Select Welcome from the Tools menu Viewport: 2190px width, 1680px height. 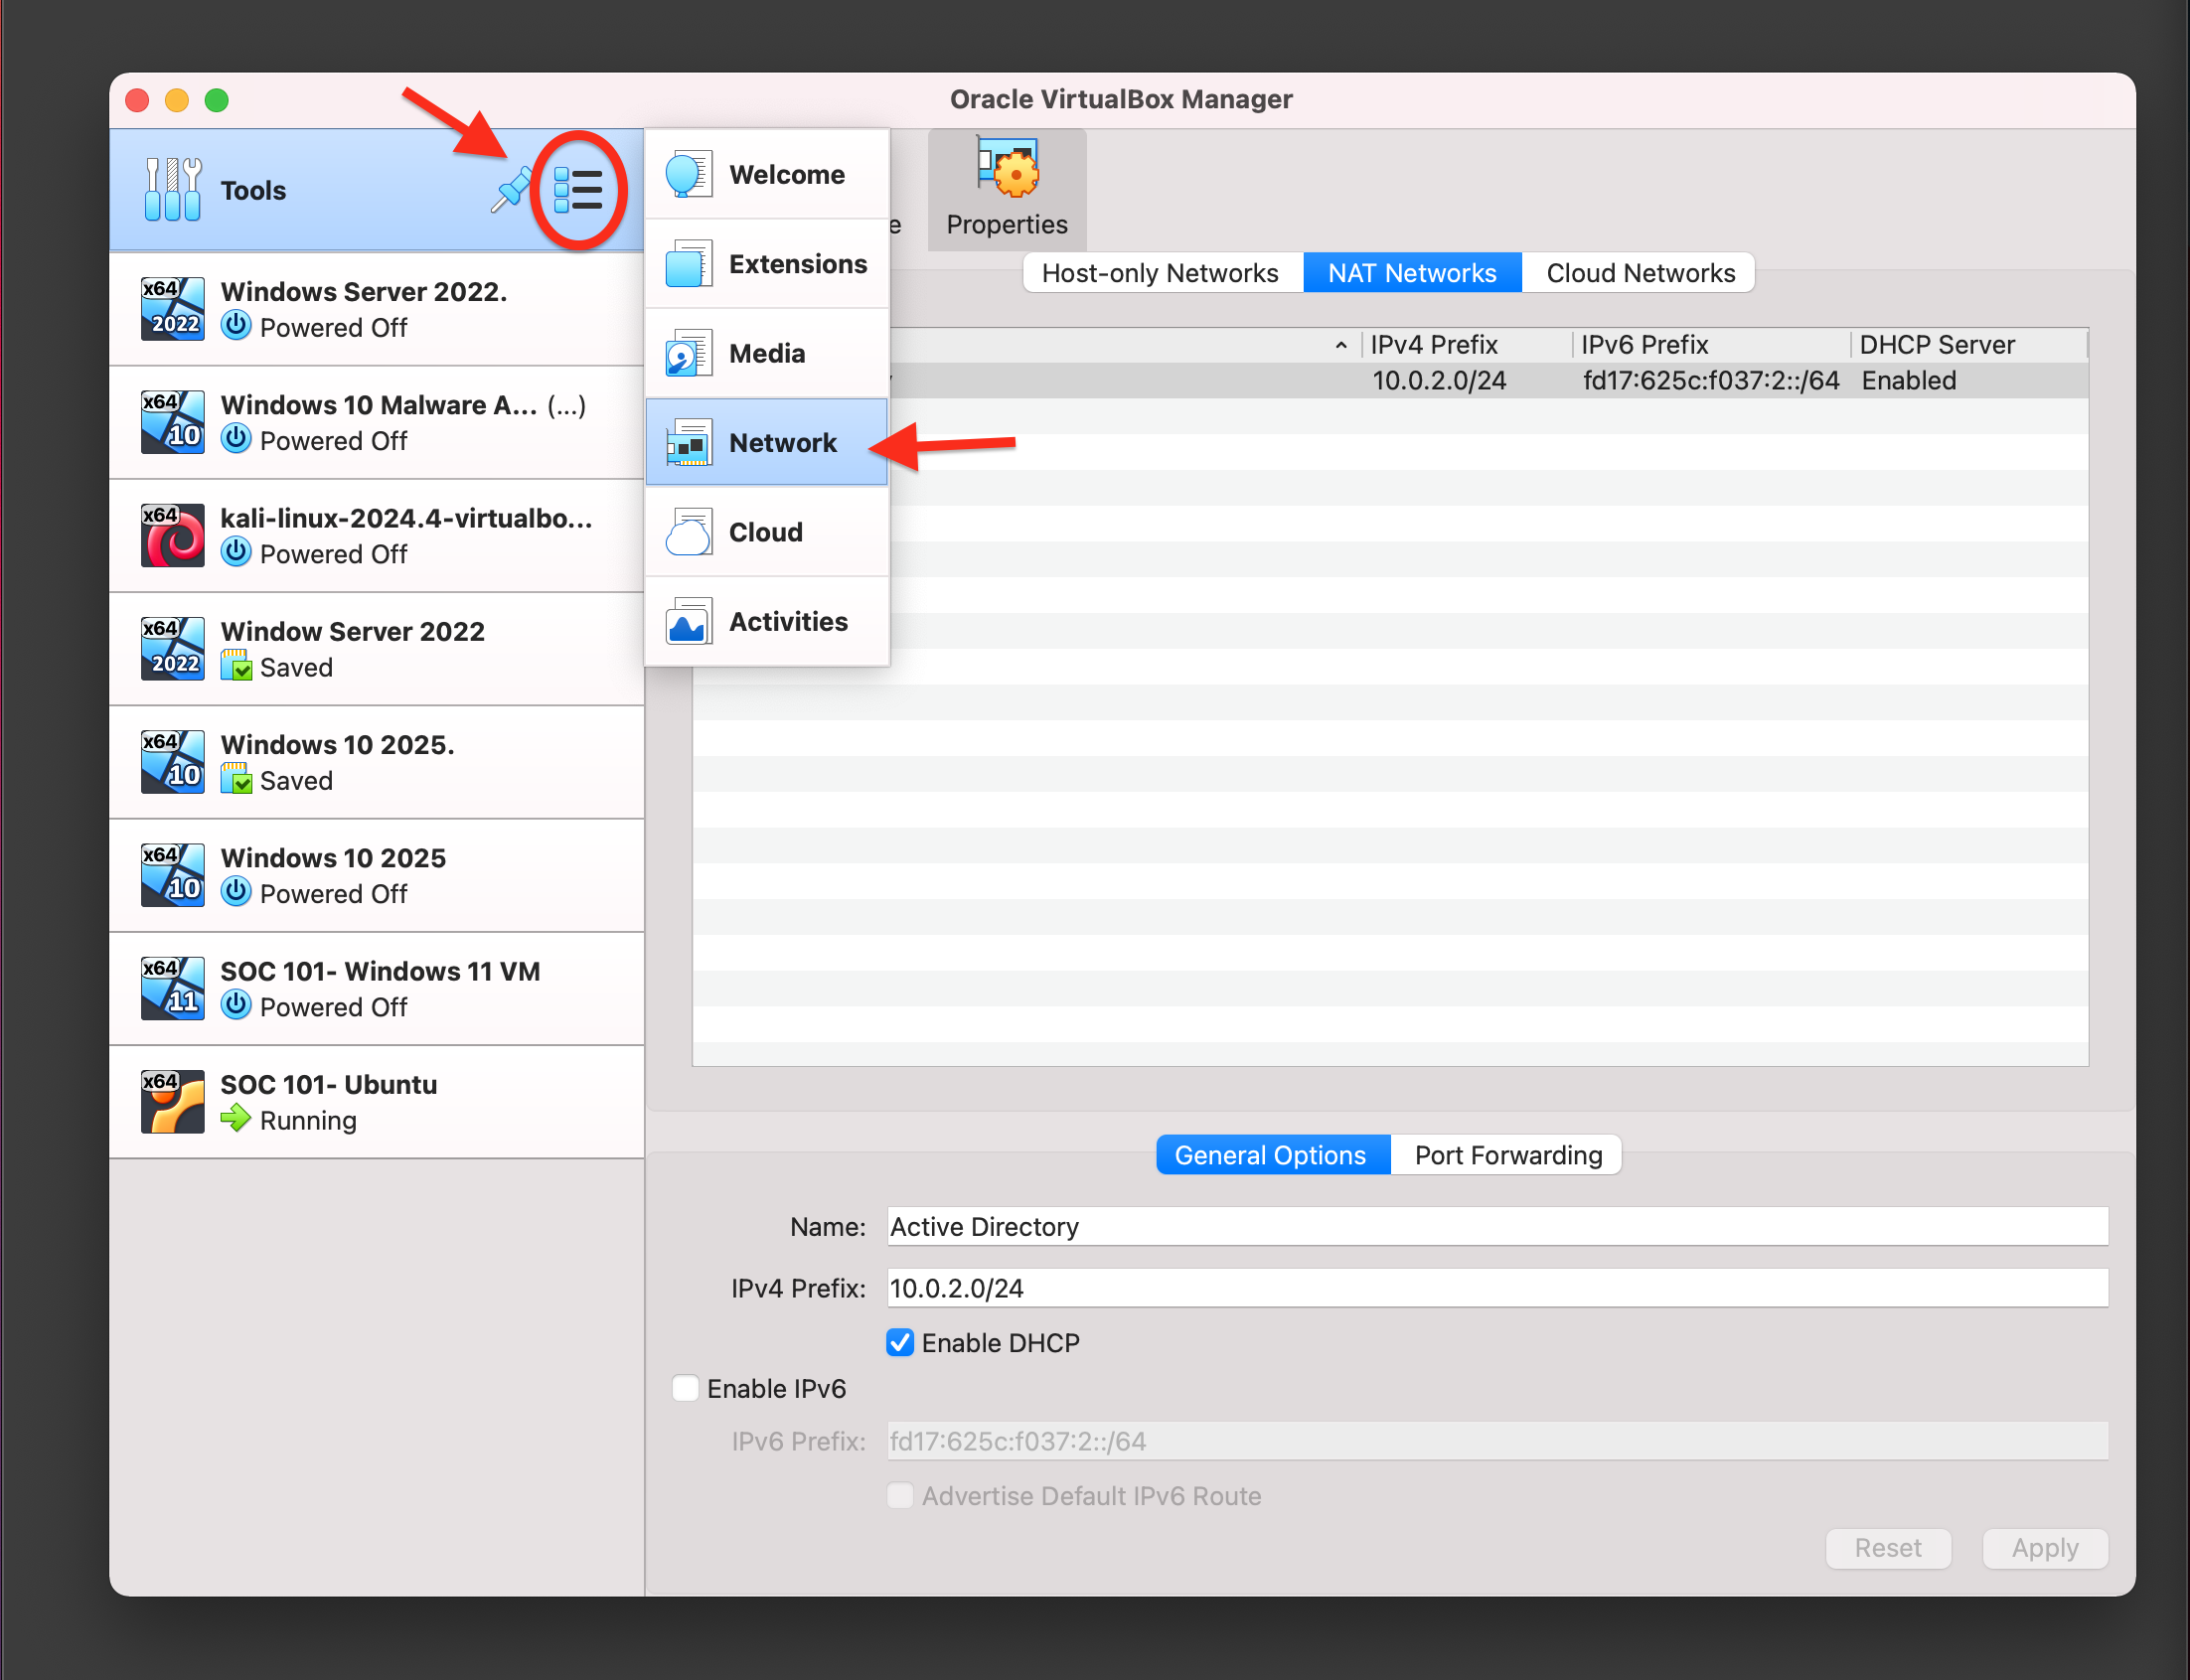click(767, 174)
